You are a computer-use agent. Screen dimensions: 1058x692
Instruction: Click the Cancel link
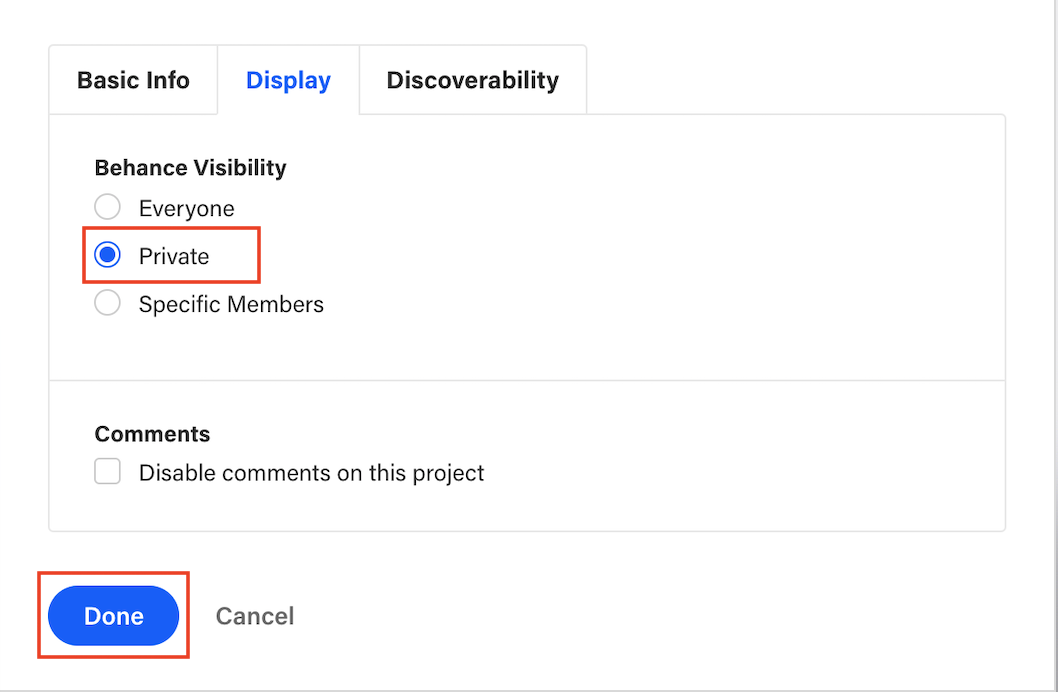click(255, 616)
